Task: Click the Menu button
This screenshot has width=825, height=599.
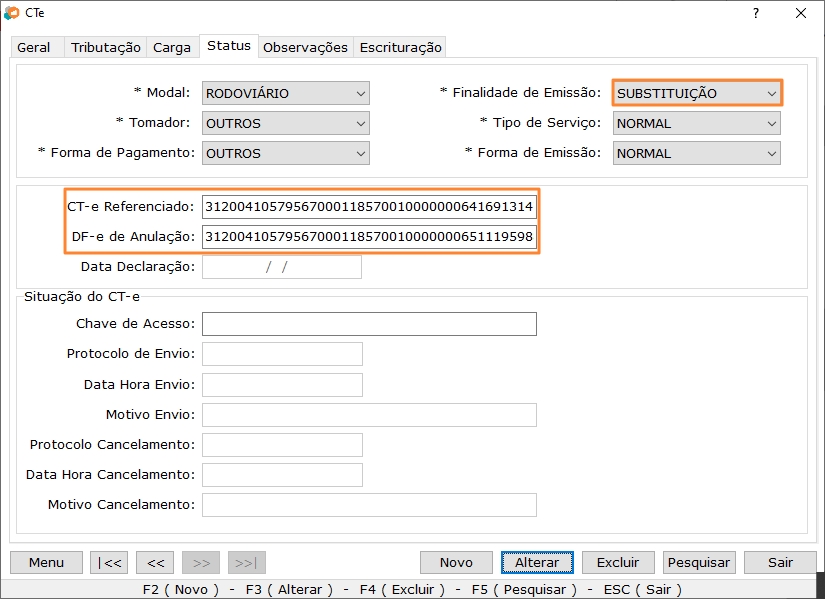Action: pos(46,562)
